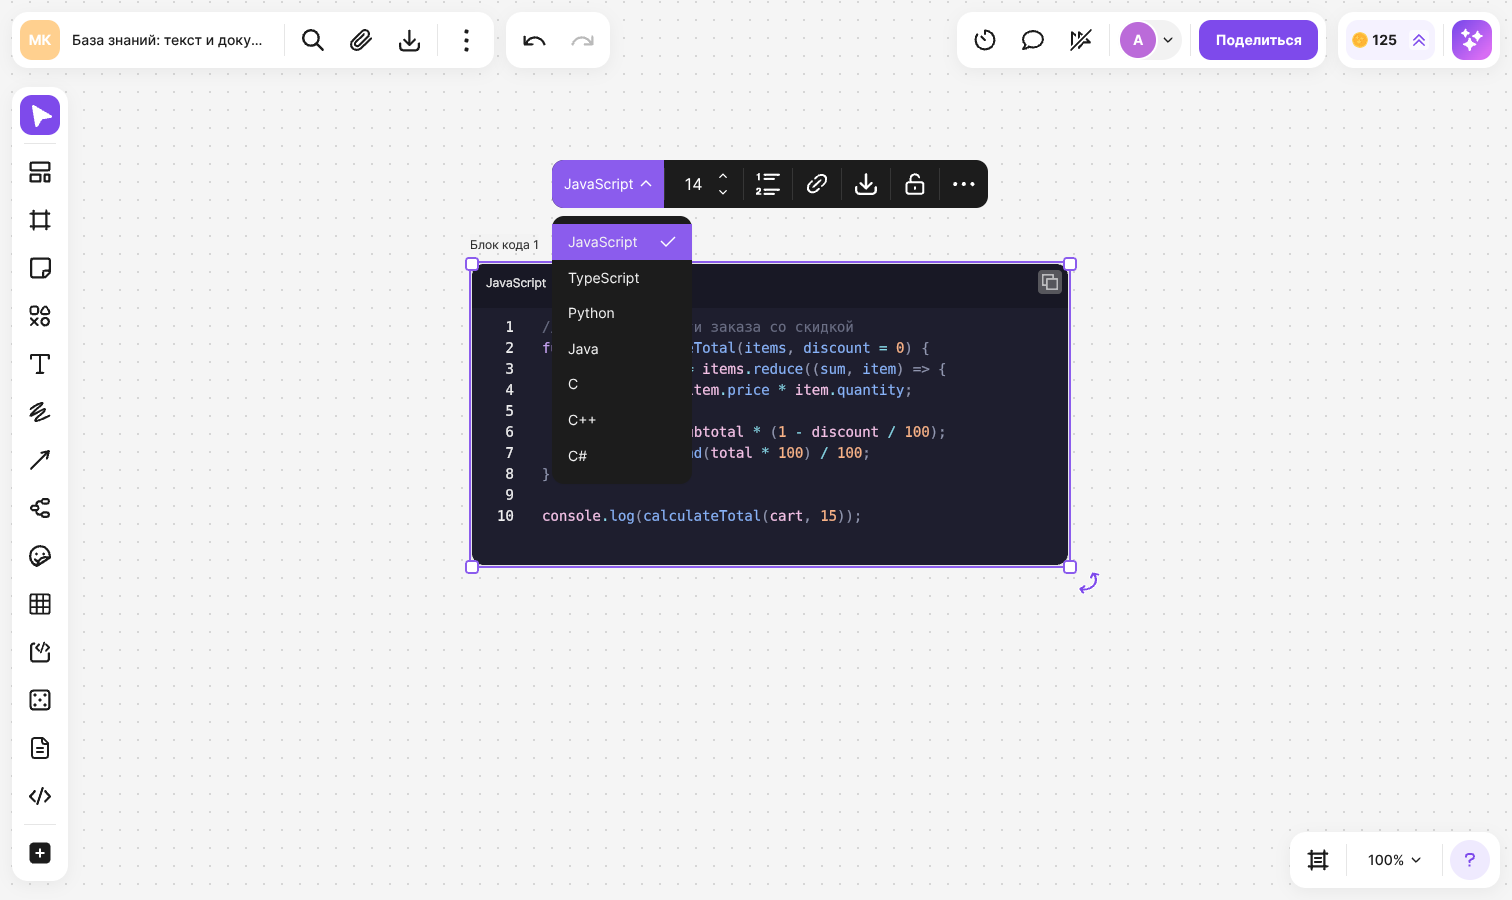Open the comments panel

click(1033, 40)
